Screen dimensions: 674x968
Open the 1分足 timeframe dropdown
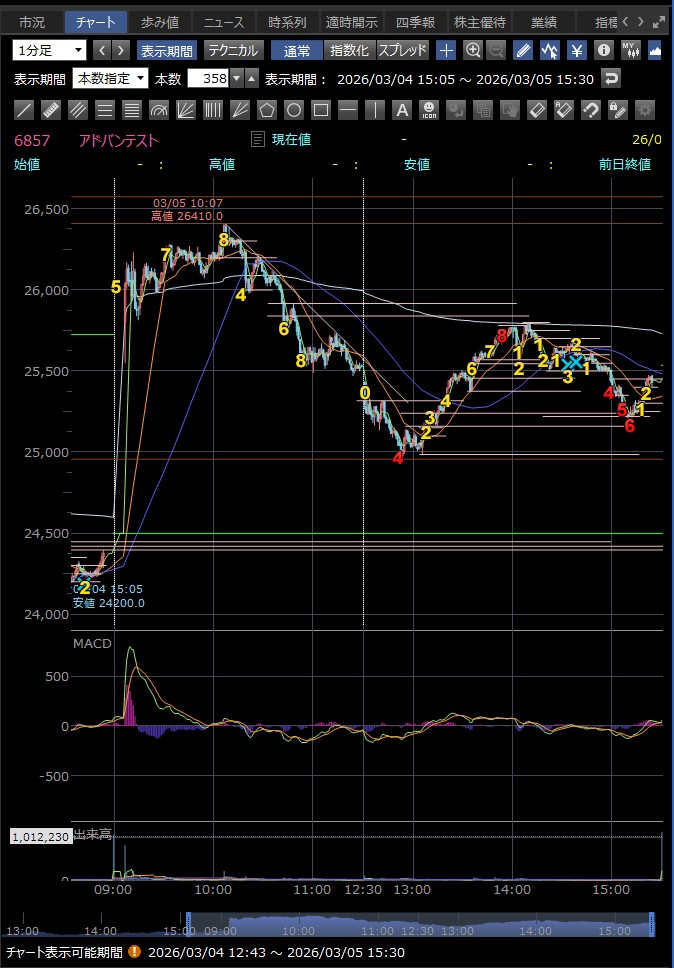(x=50, y=50)
